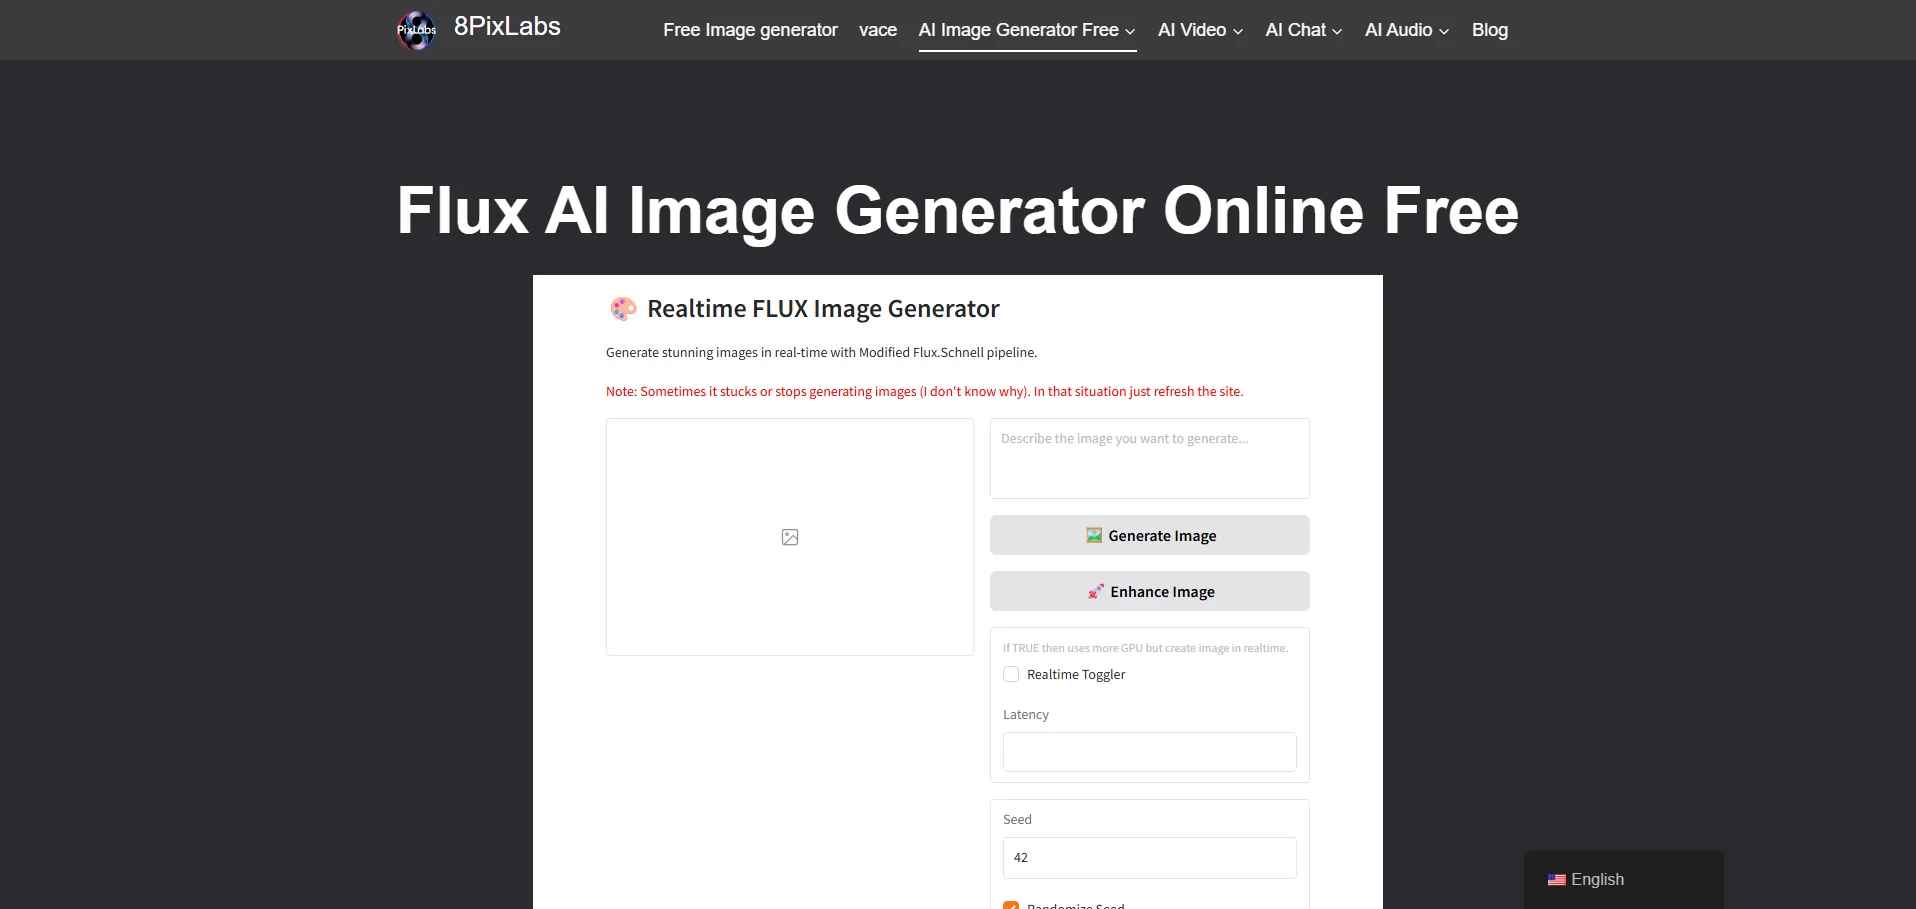Click the palette icon beside Realtime FLUX heading
Screen dimensions: 1916x909
623,309
